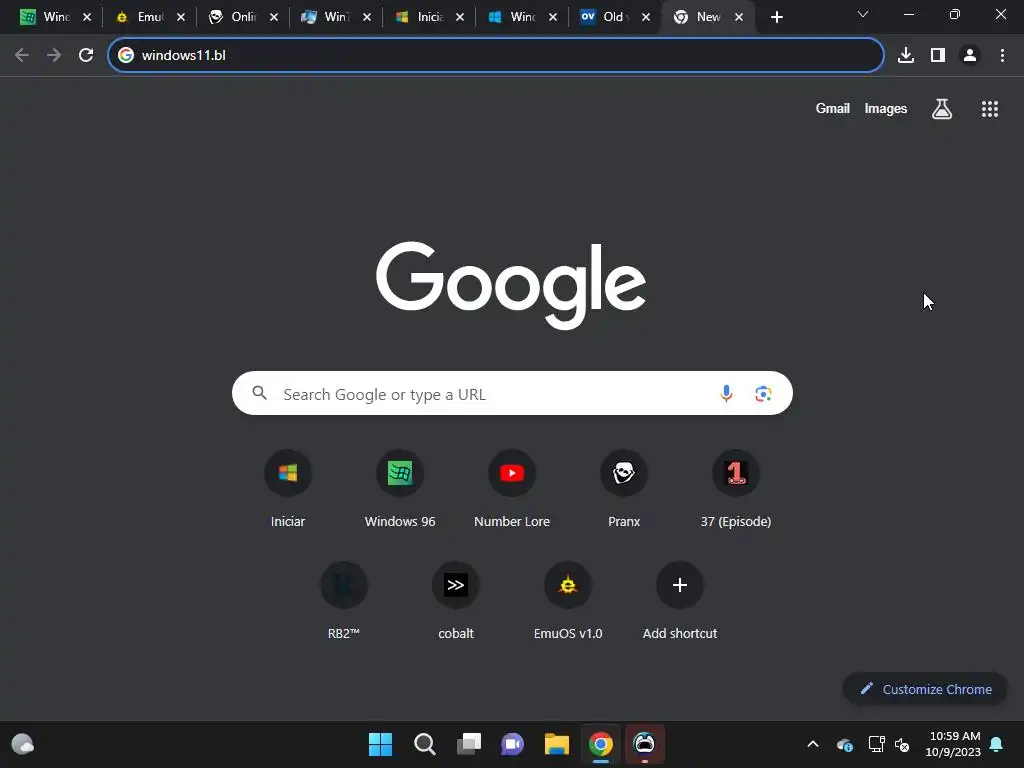Open Search Labs flask icon
The height and width of the screenshot is (768, 1024).
pyautogui.click(x=942, y=109)
